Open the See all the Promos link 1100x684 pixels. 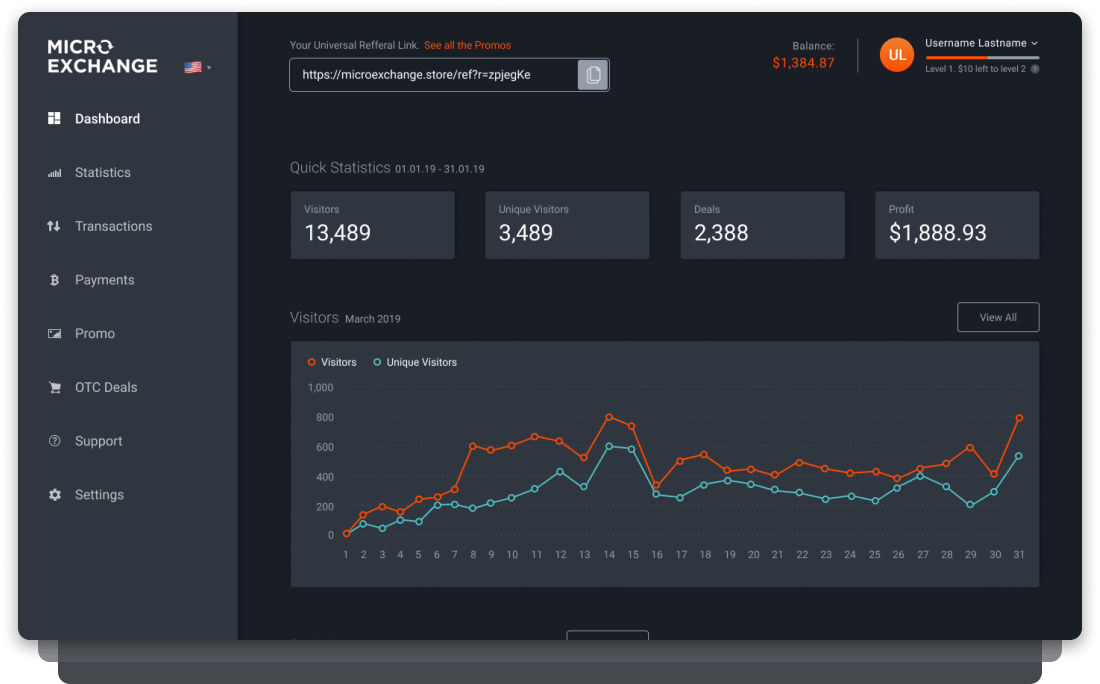467,45
